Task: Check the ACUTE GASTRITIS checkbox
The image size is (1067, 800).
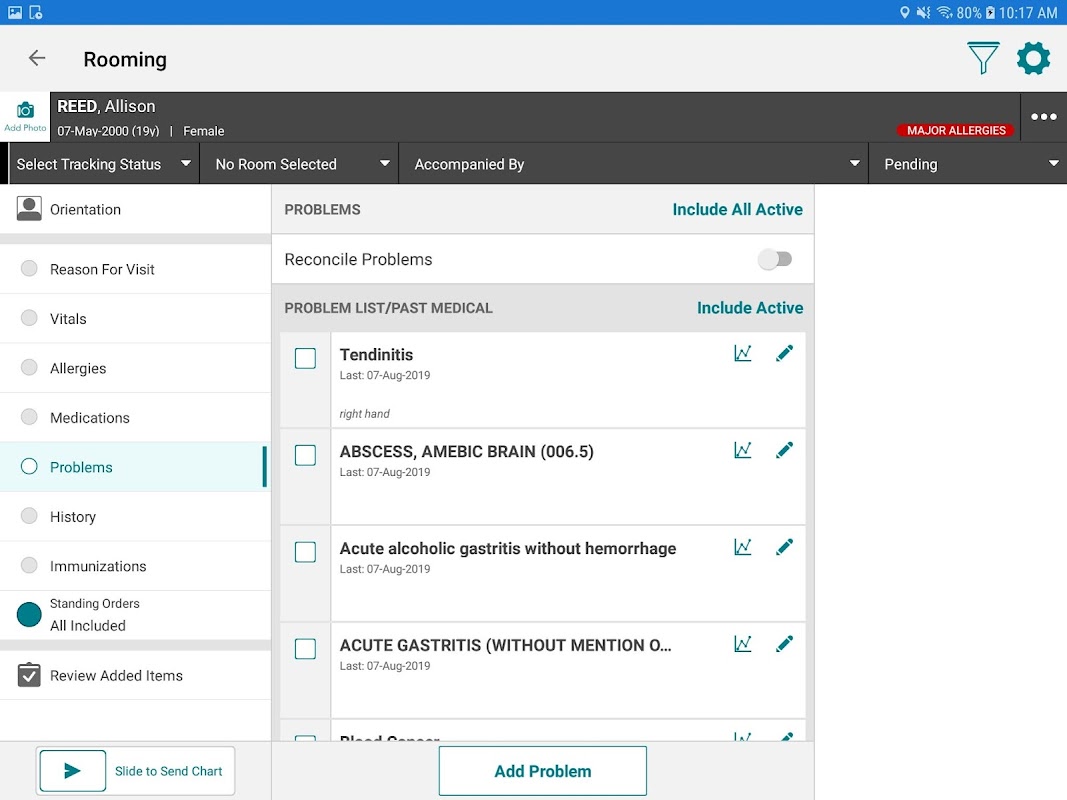Action: pos(305,649)
